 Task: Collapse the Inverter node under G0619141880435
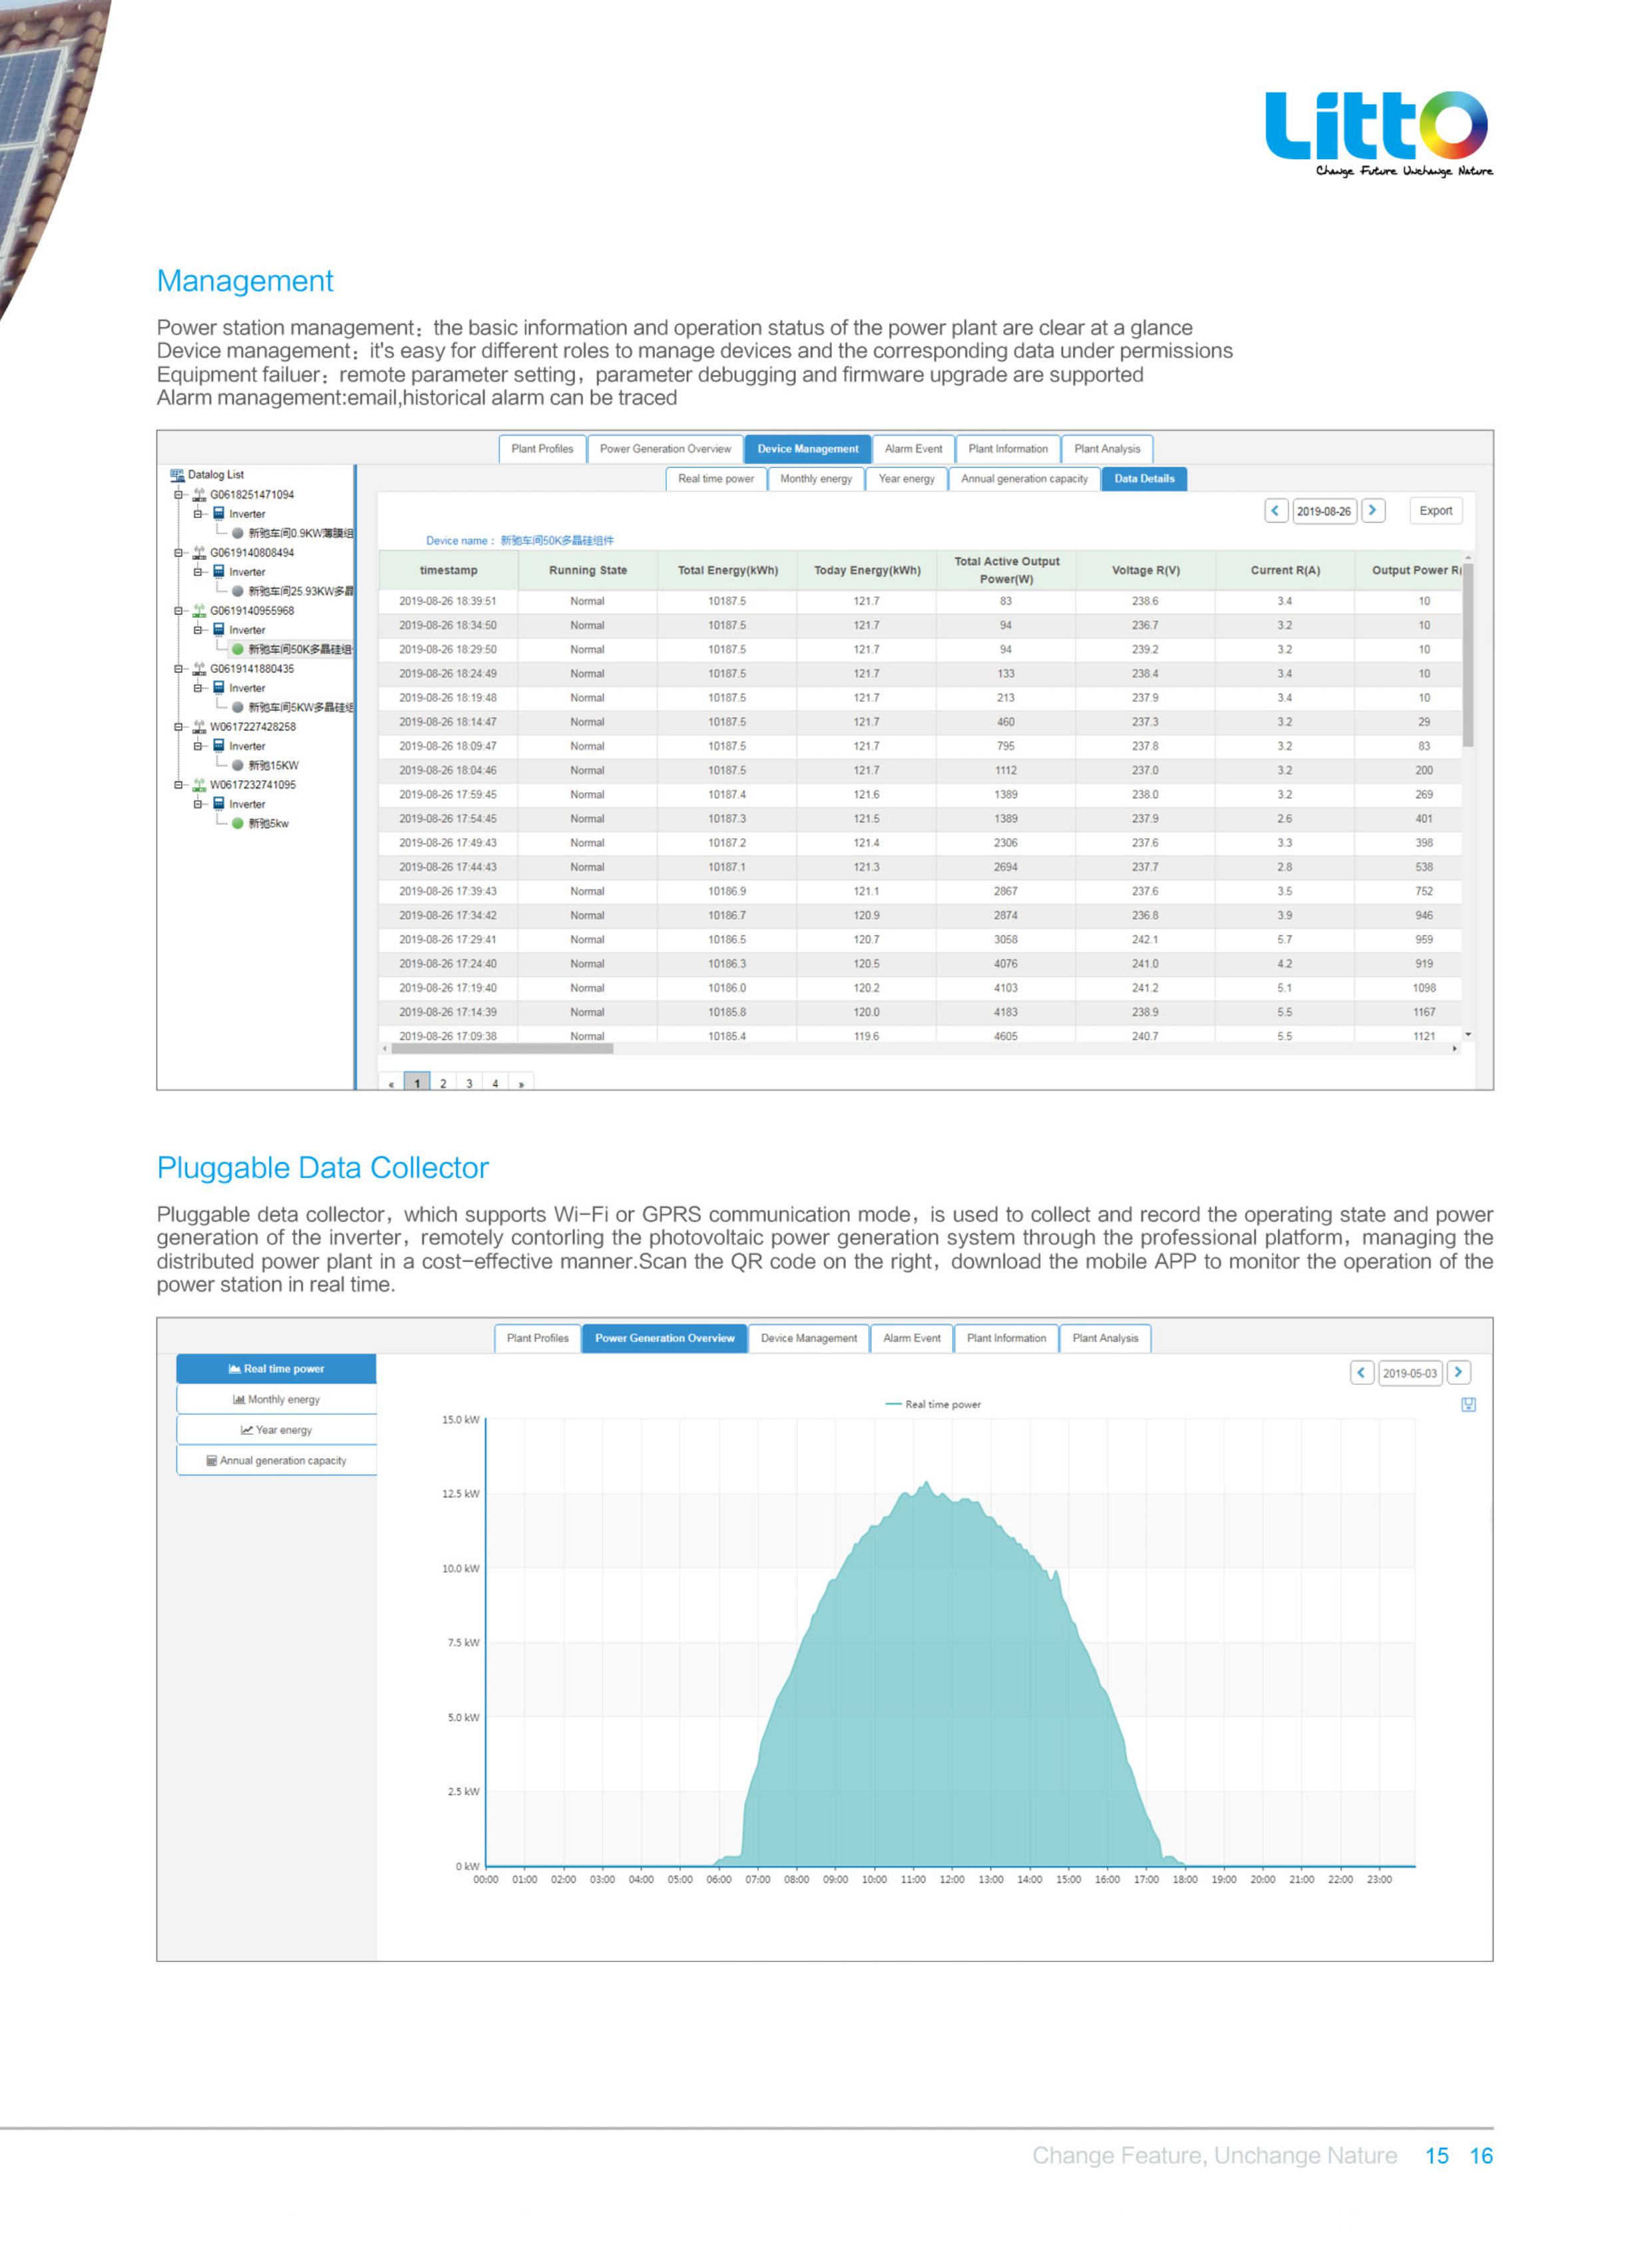(198, 688)
